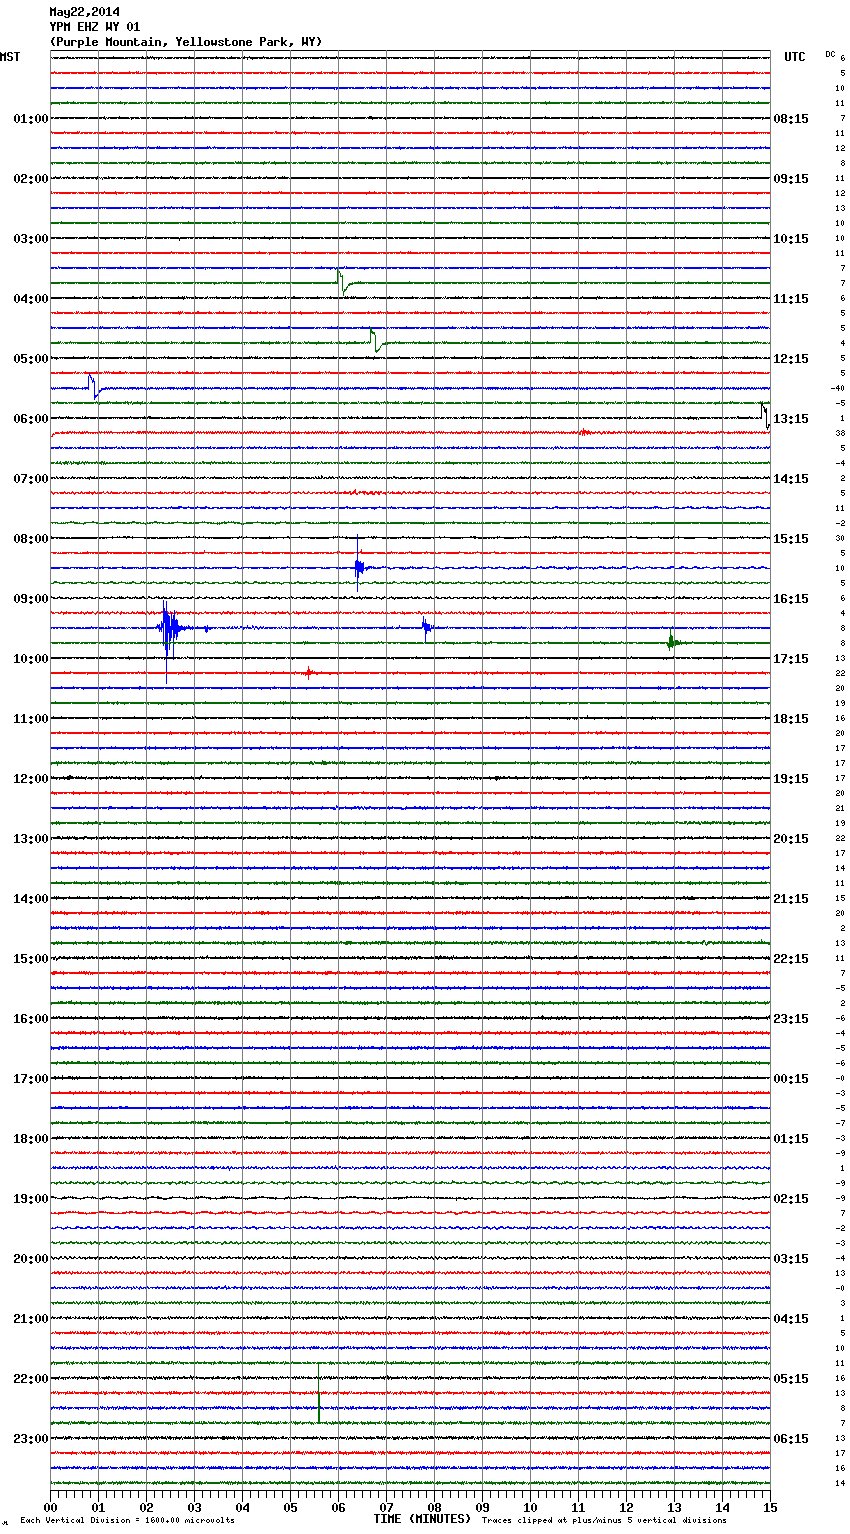The width and height of the screenshot is (850, 1534).
Task: Click the tall green spike near 22:00 MST
Action: (x=319, y=1393)
